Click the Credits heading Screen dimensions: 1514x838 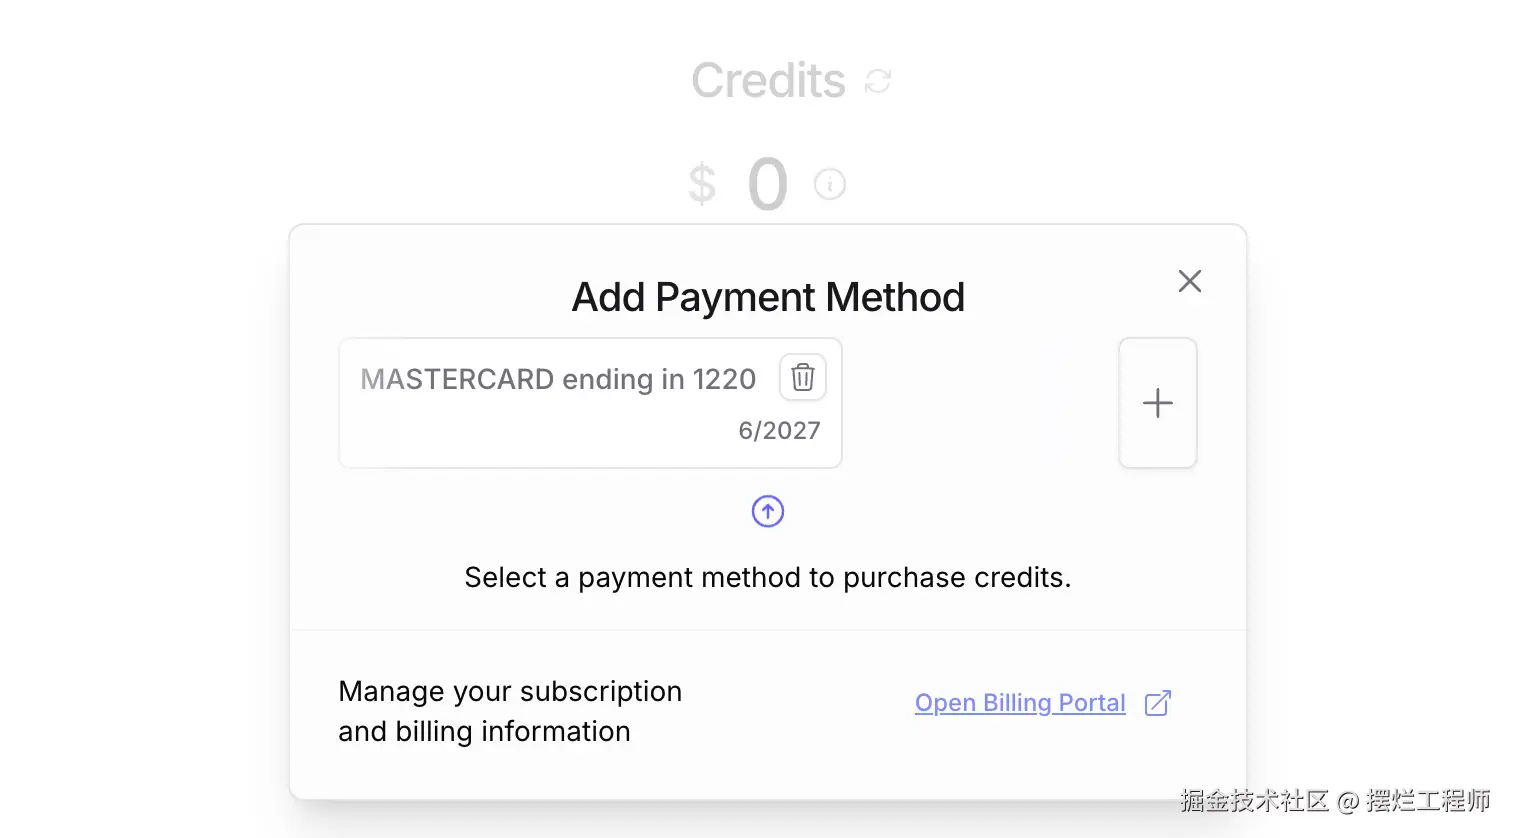click(x=768, y=81)
